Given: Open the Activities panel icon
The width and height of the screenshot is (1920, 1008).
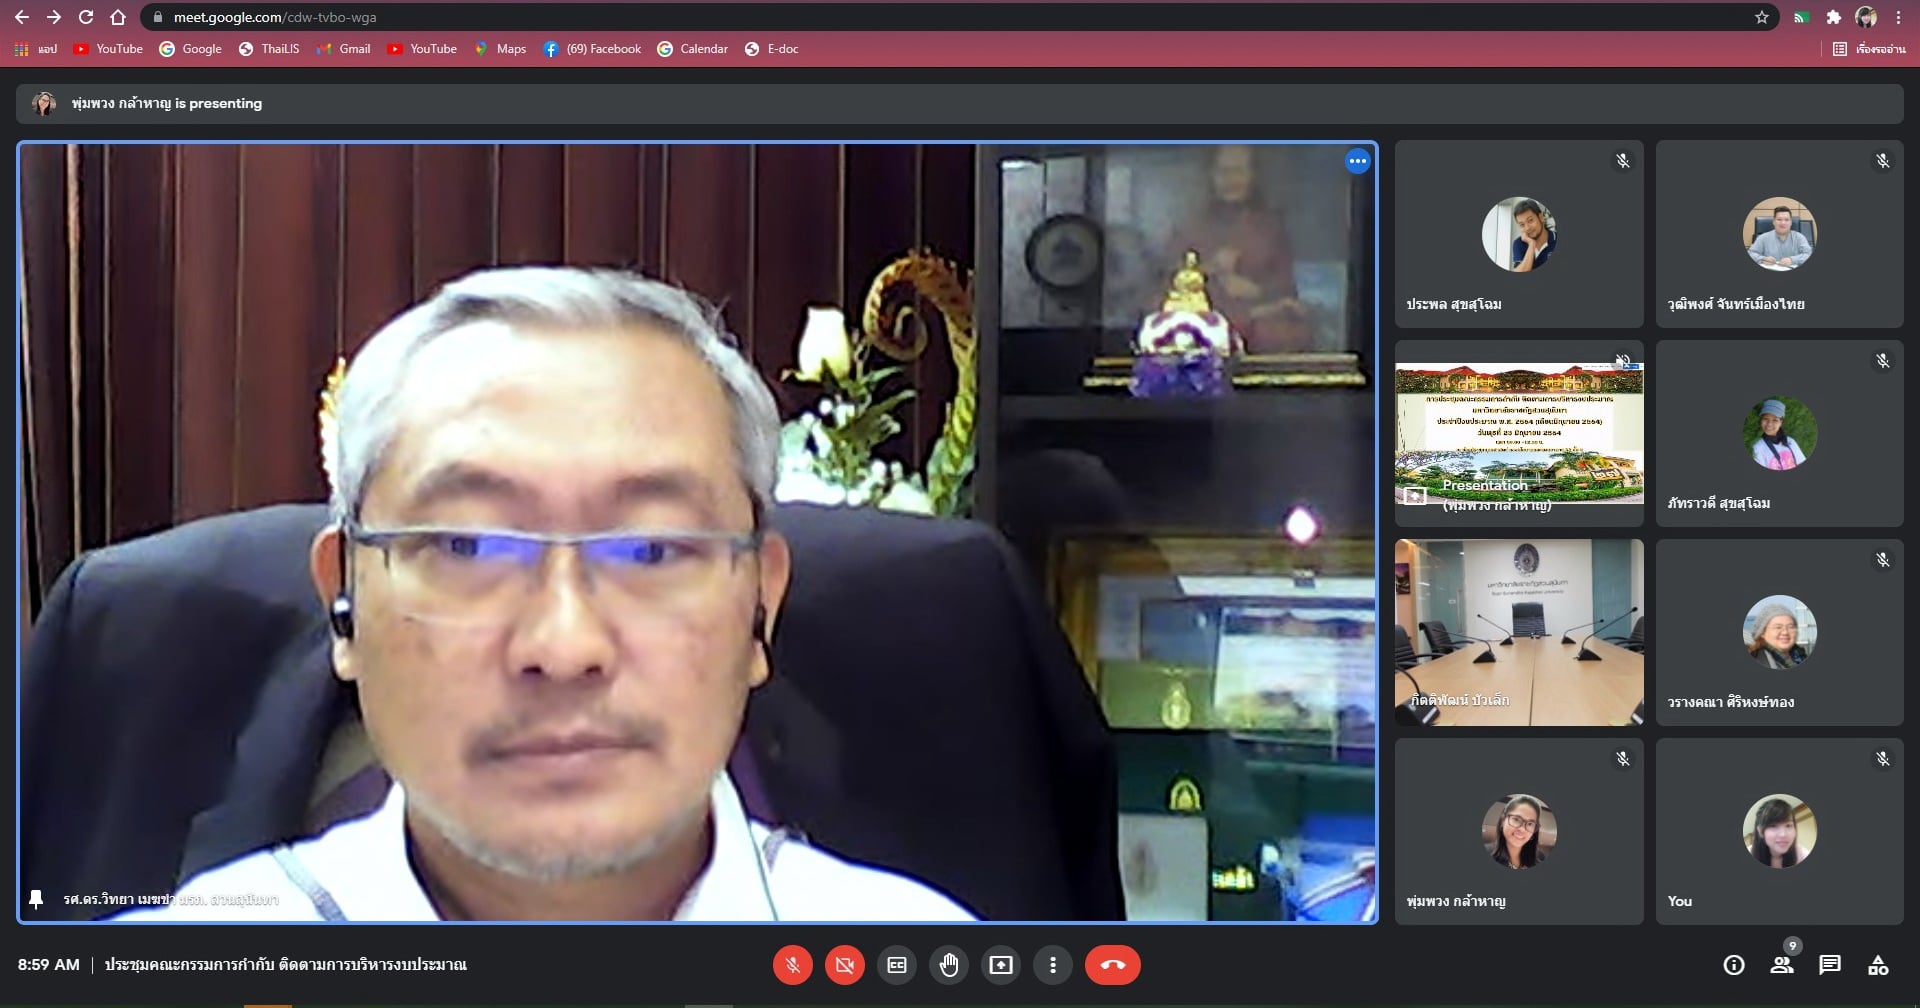Looking at the screenshot, I should pos(1878,965).
